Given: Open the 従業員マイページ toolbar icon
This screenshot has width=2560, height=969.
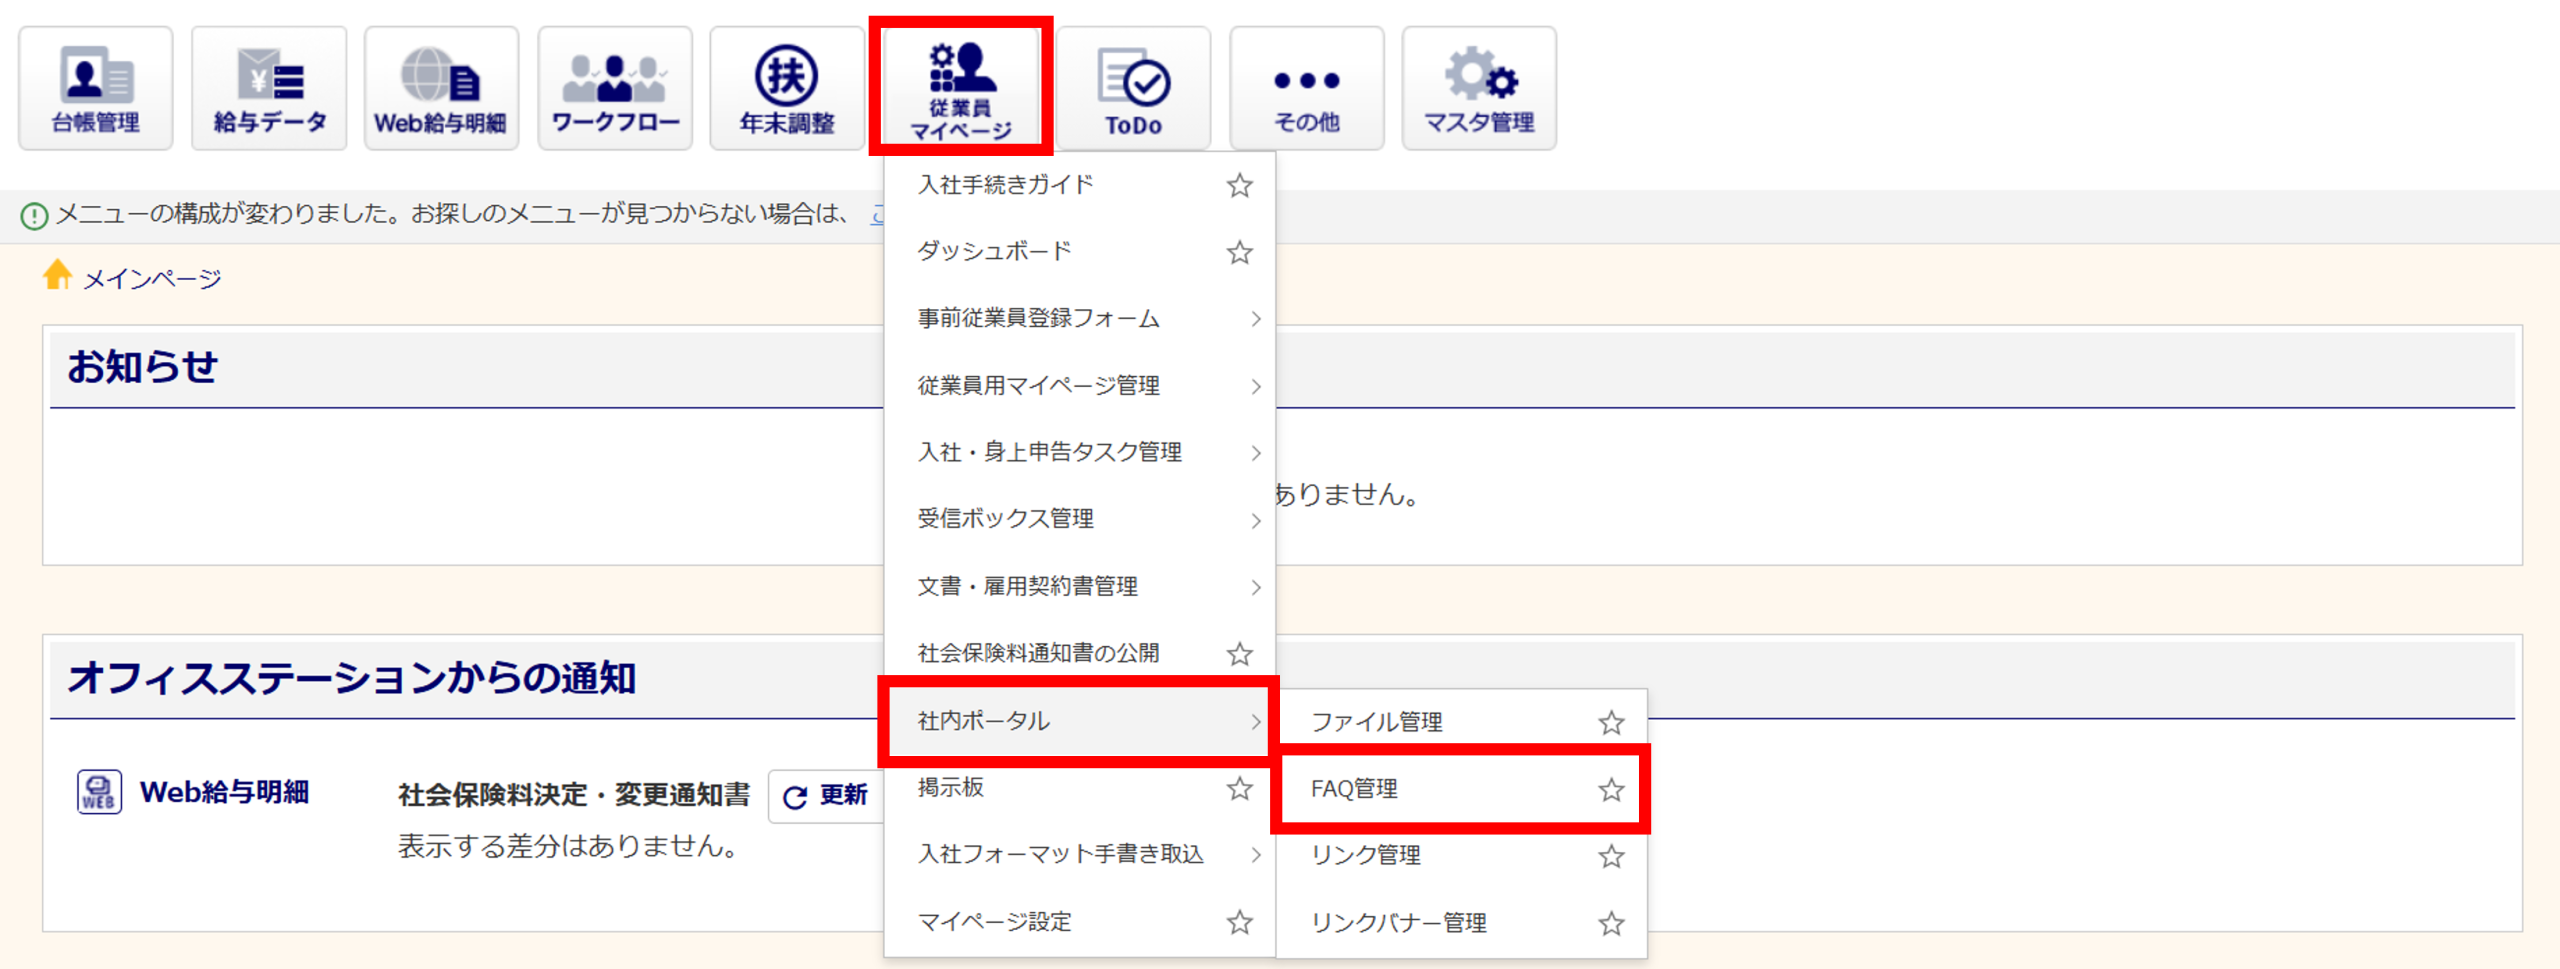Looking at the screenshot, I should [x=960, y=88].
